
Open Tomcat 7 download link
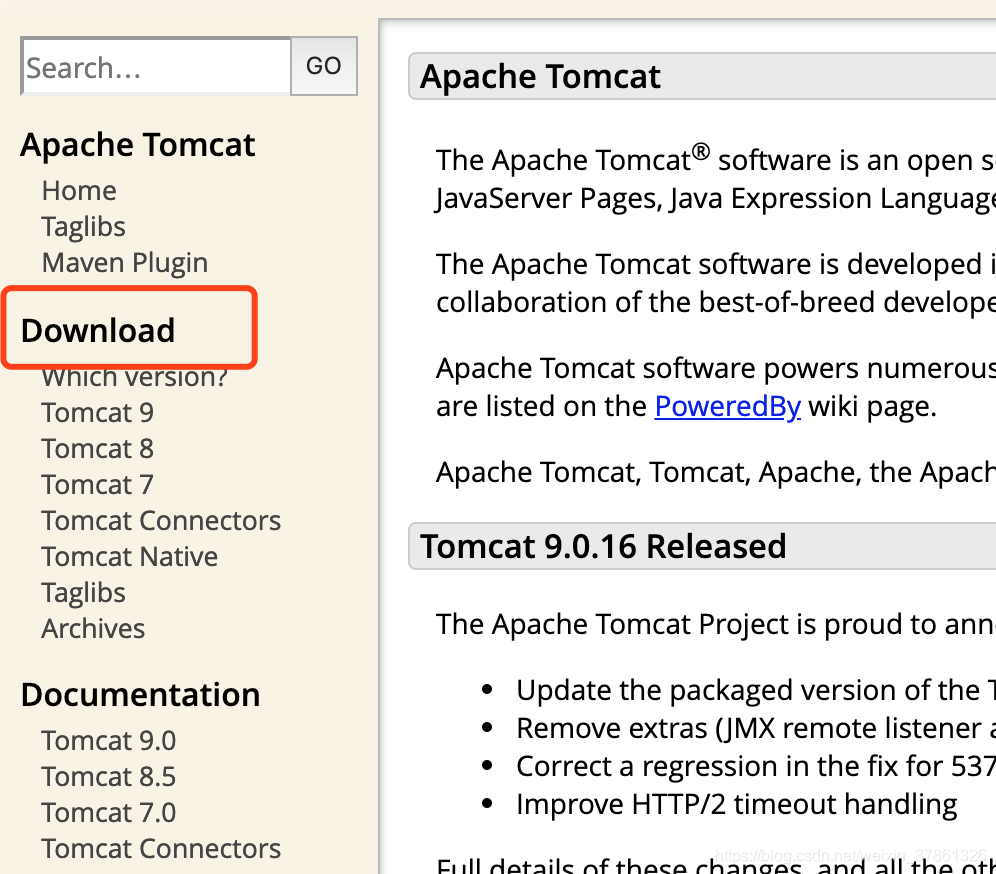[x=98, y=485]
